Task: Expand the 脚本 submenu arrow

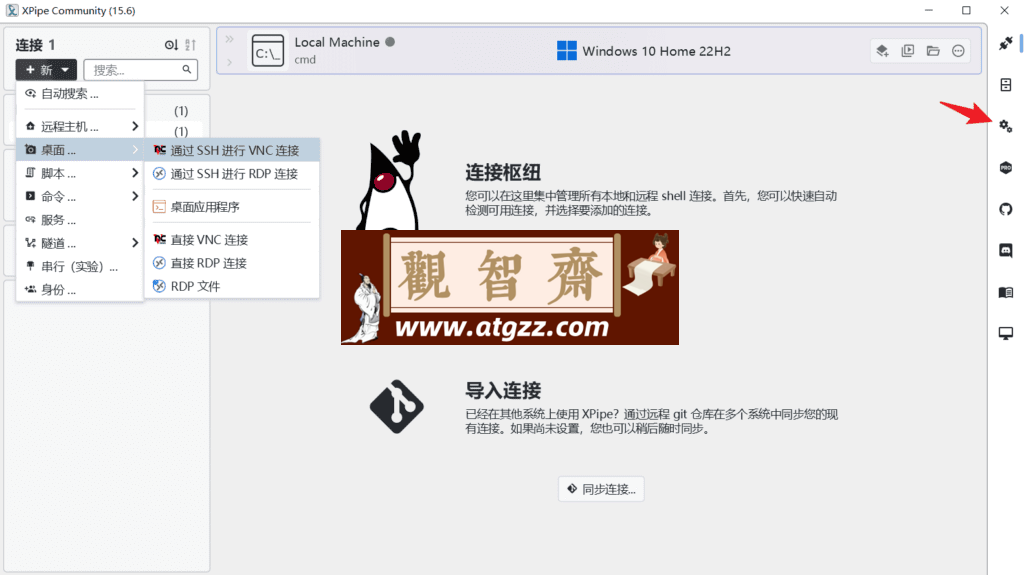Action: pyautogui.click(x=135, y=173)
